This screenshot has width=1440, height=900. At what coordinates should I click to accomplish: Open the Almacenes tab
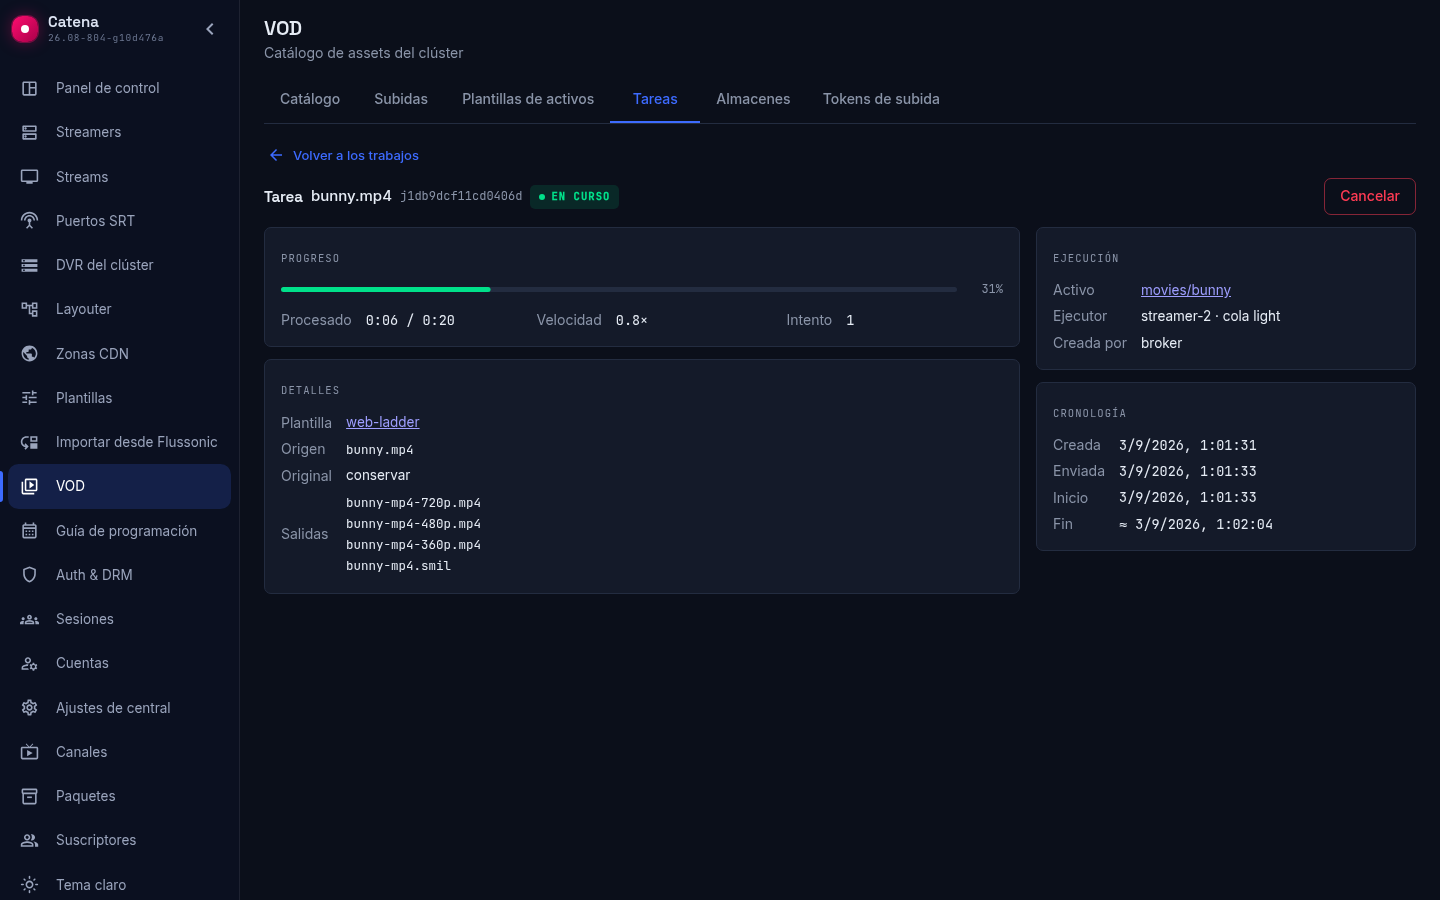click(x=753, y=99)
